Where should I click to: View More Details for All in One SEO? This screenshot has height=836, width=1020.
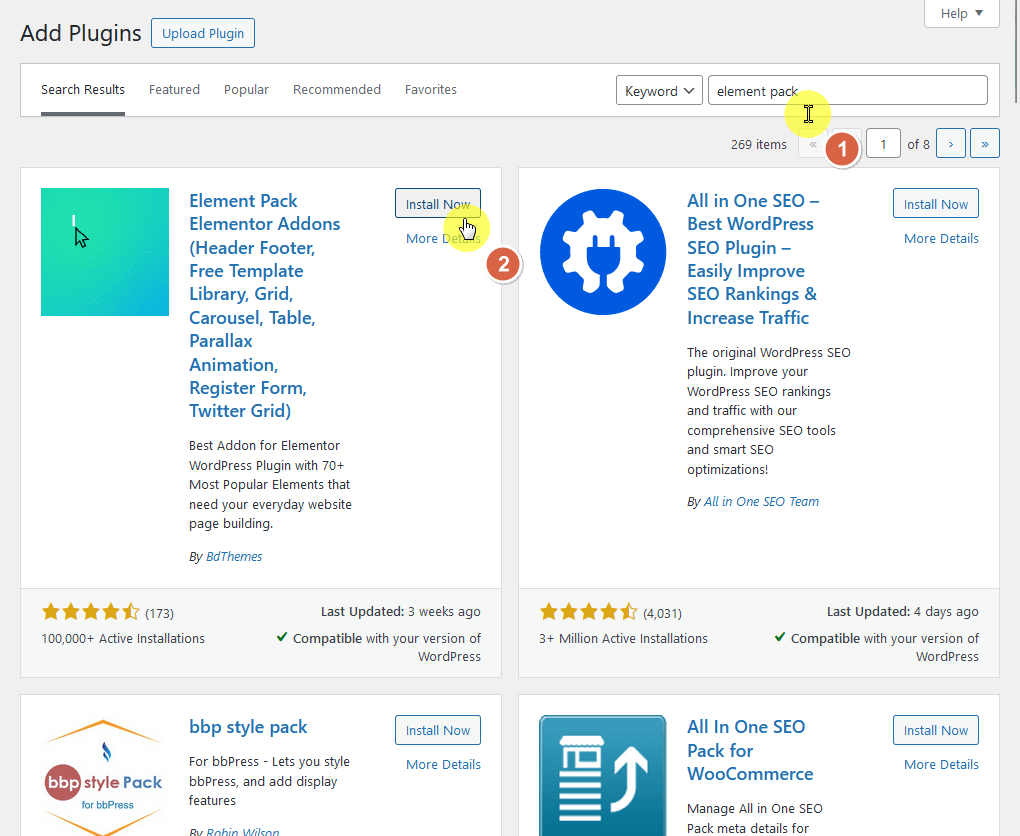click(x=941, y=239)
